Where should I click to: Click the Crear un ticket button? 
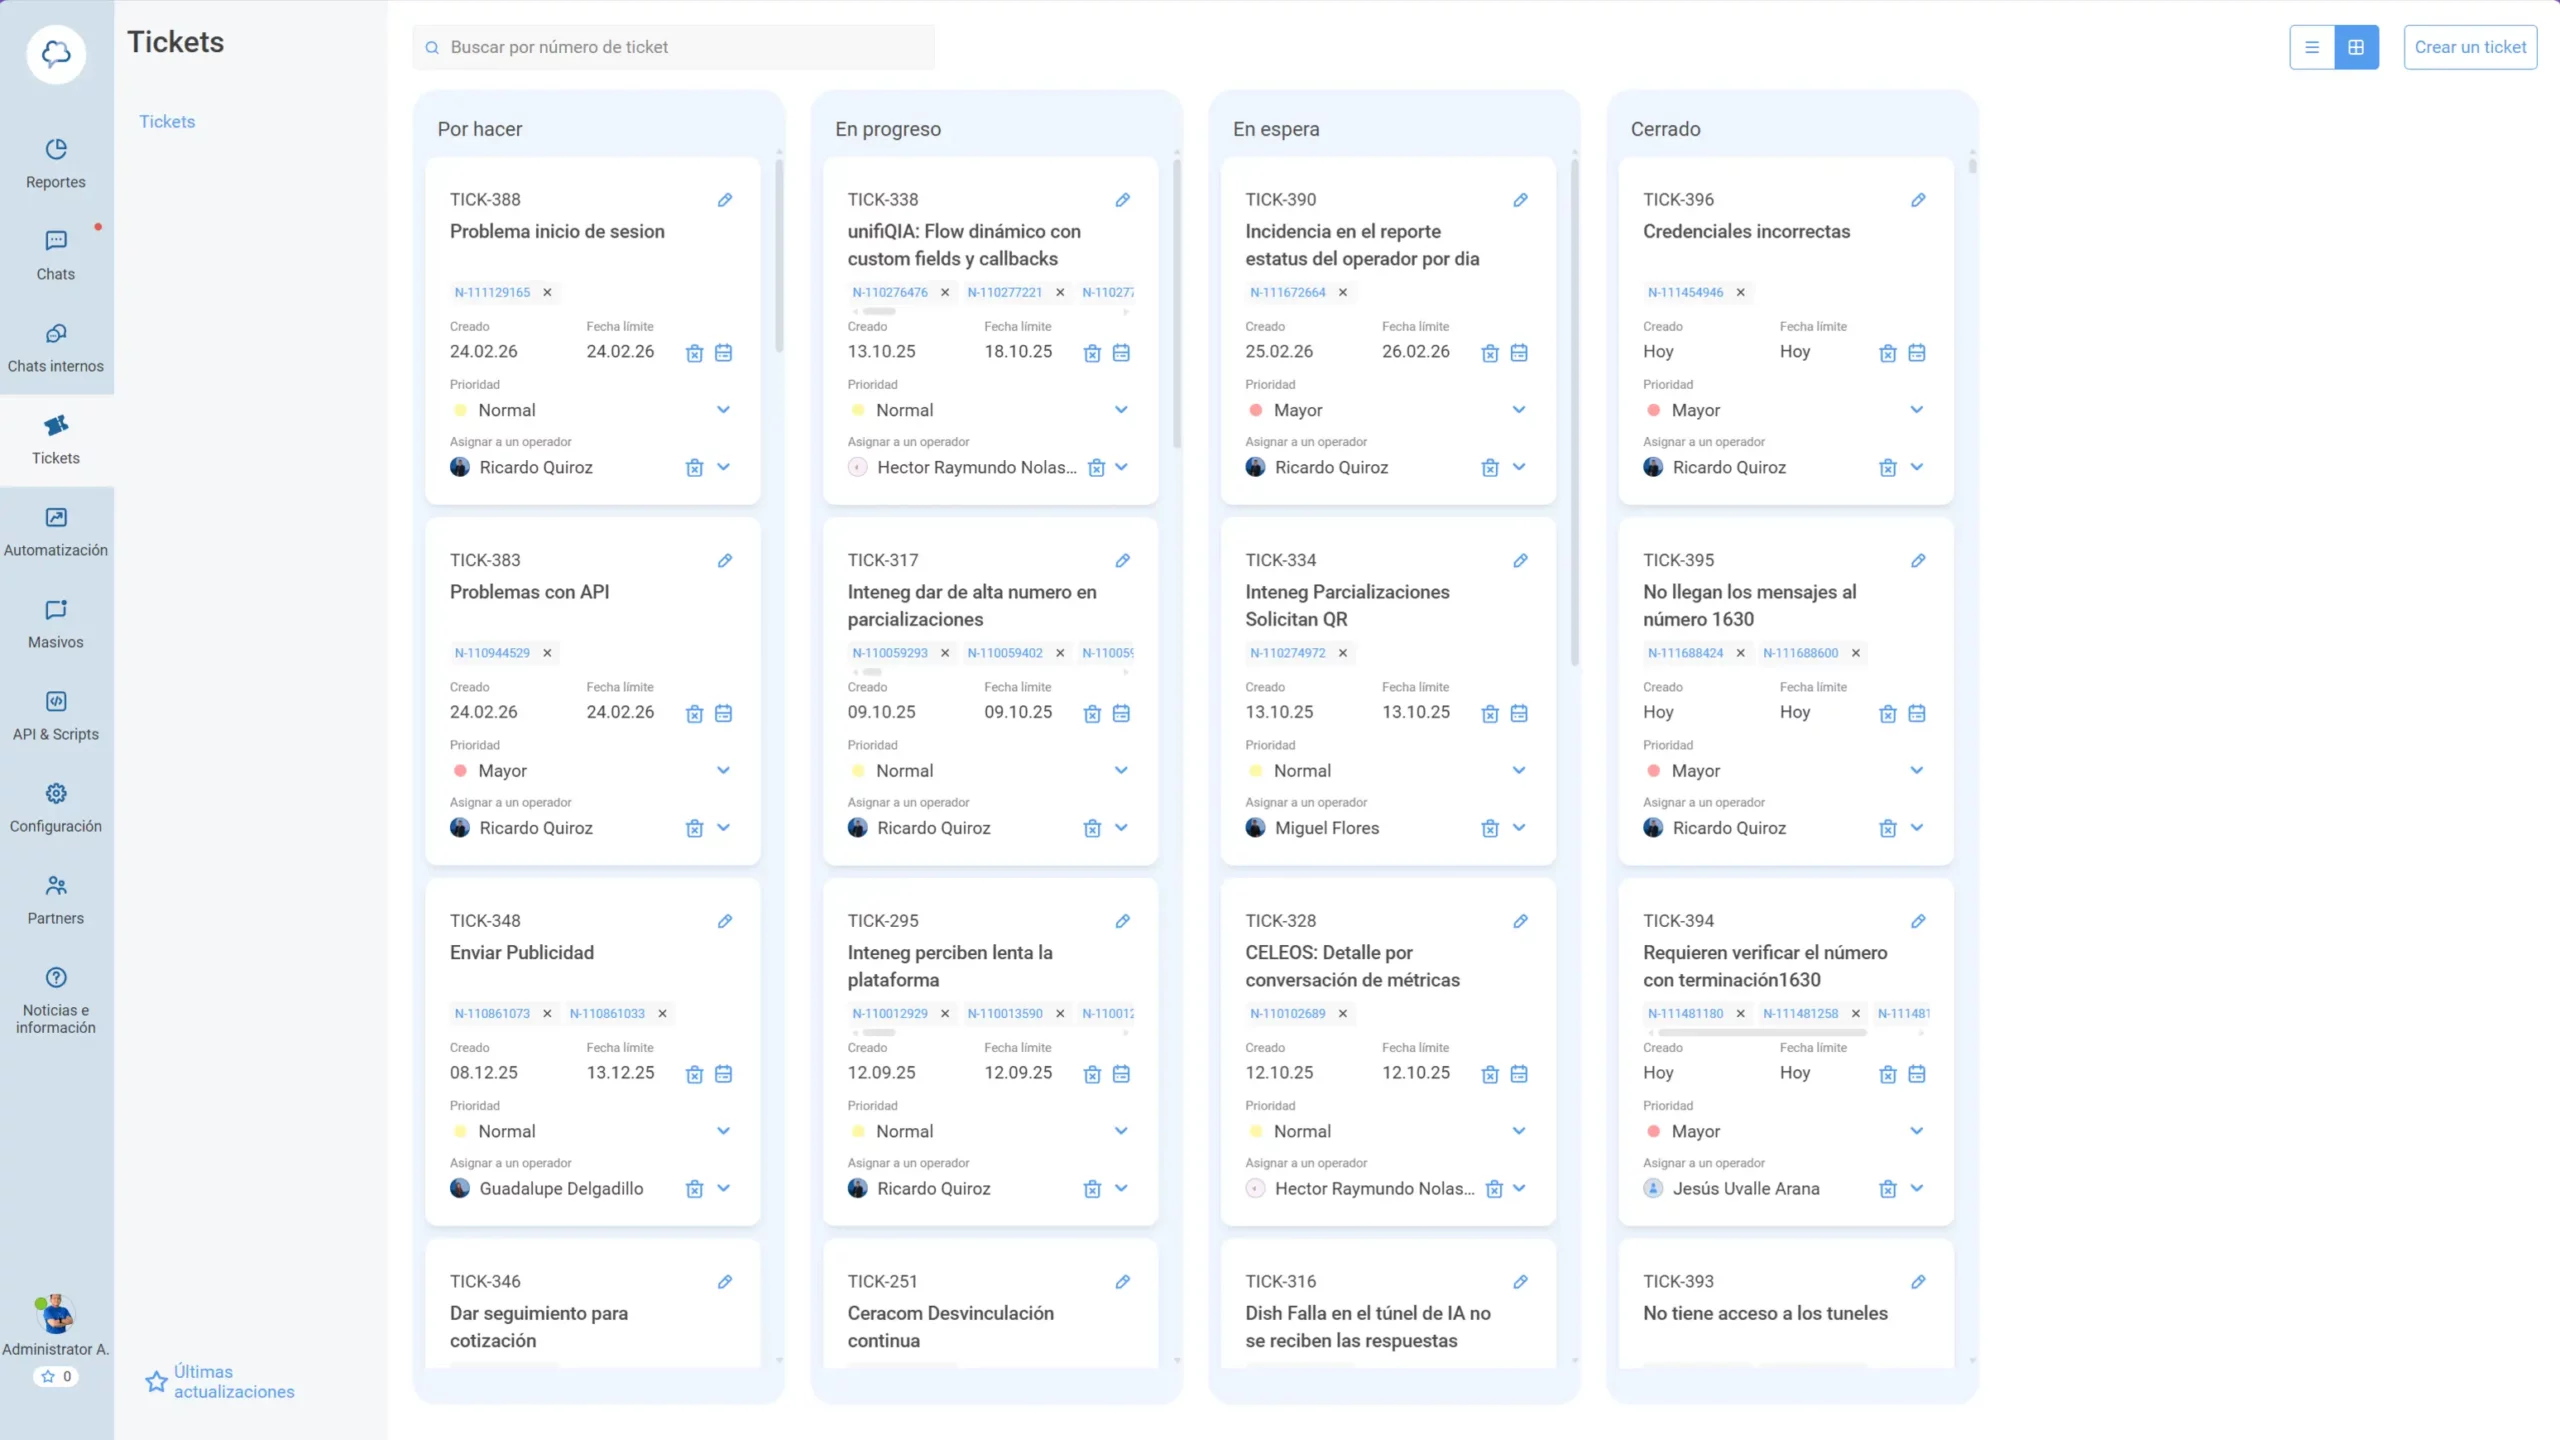click(2469, 46)
